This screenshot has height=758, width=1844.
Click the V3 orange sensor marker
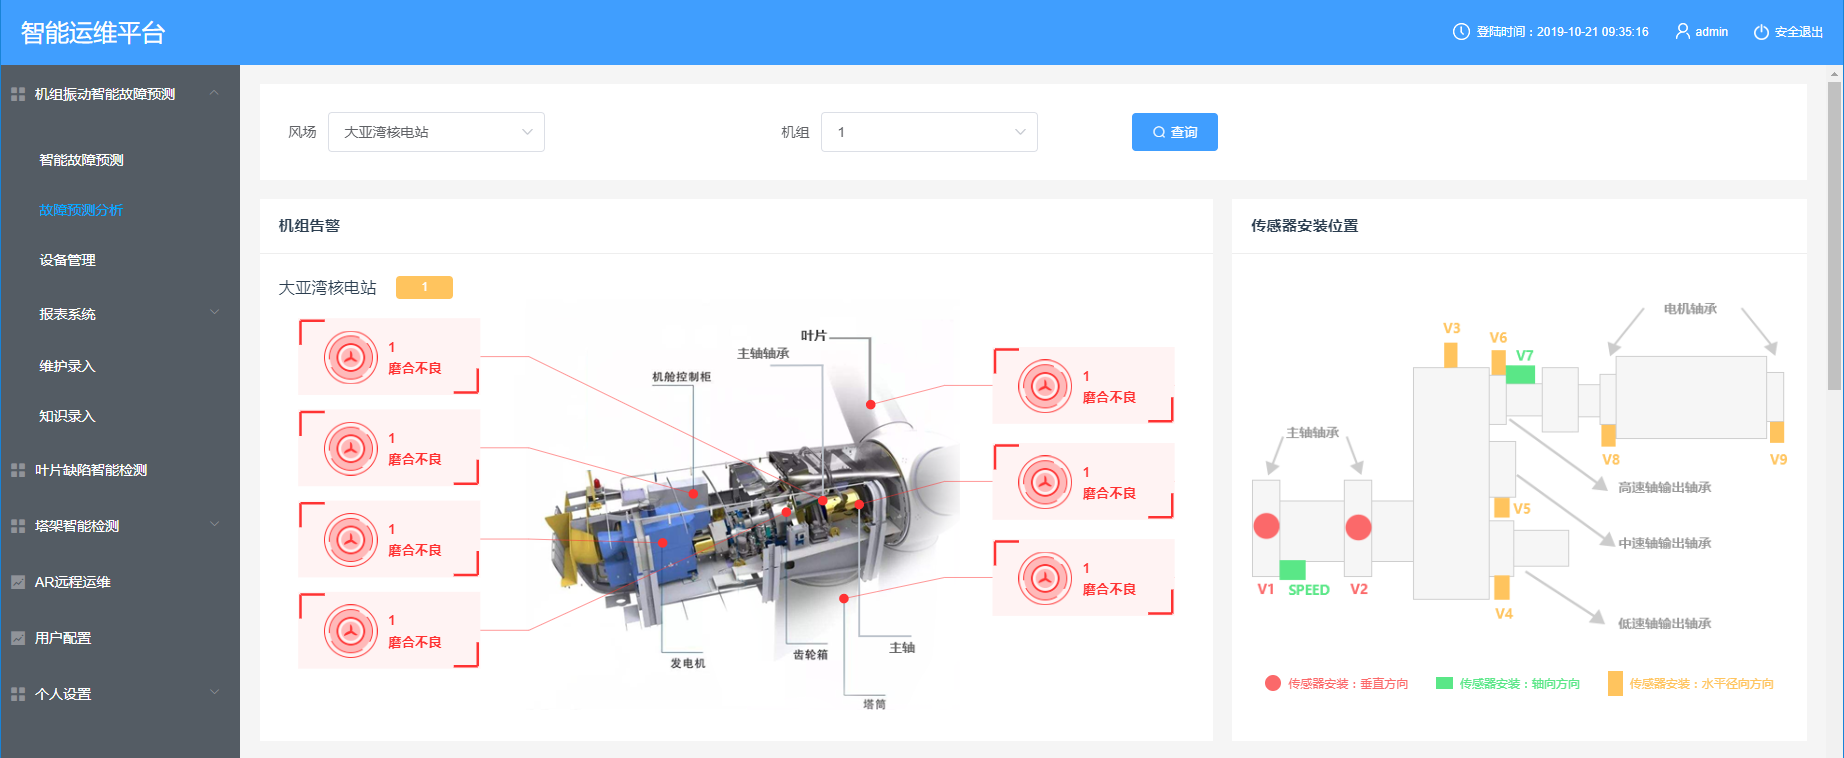point(1450,355)
